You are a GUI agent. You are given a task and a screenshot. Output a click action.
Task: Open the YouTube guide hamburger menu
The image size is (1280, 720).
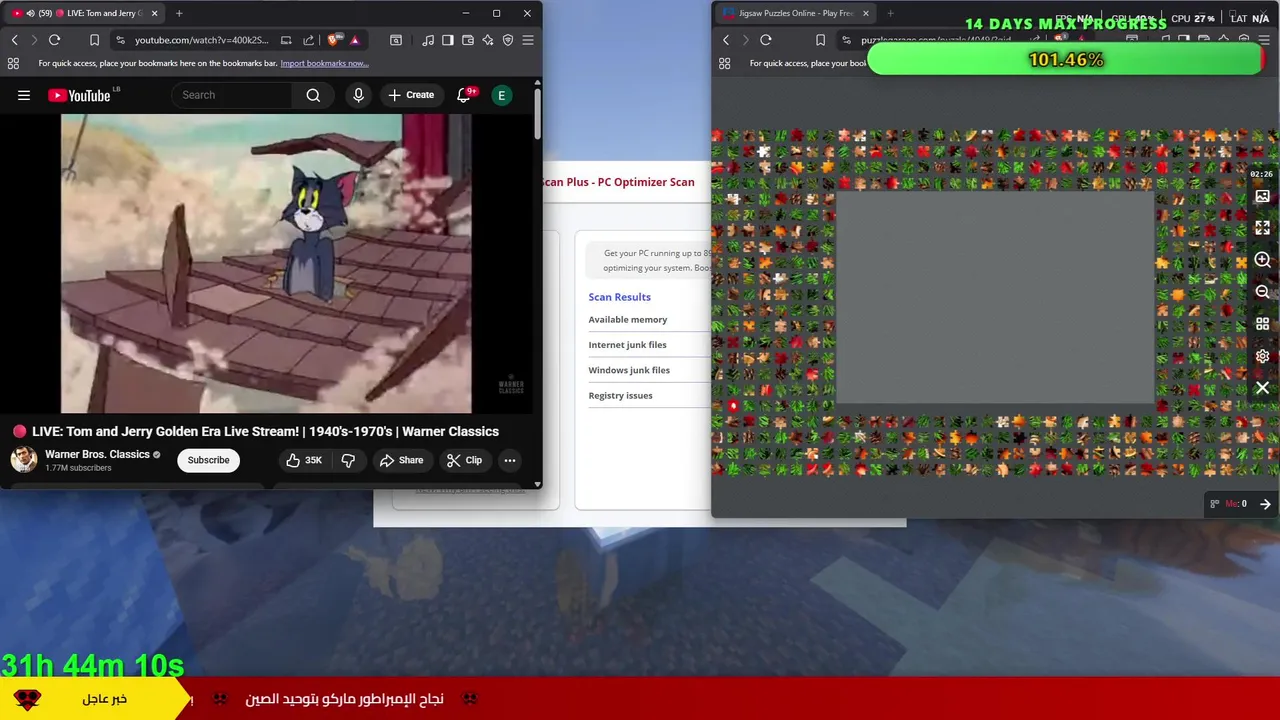coord(24,95)
